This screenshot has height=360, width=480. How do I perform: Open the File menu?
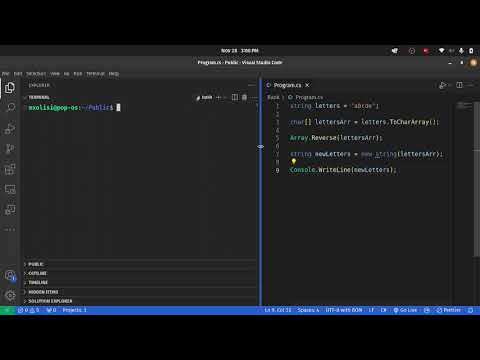5,74
